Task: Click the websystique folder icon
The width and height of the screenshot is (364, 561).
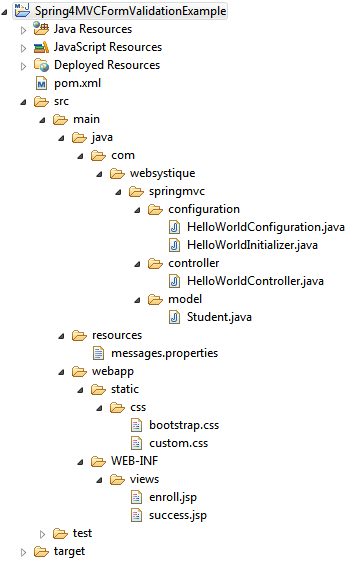Action: click(117, 174)
